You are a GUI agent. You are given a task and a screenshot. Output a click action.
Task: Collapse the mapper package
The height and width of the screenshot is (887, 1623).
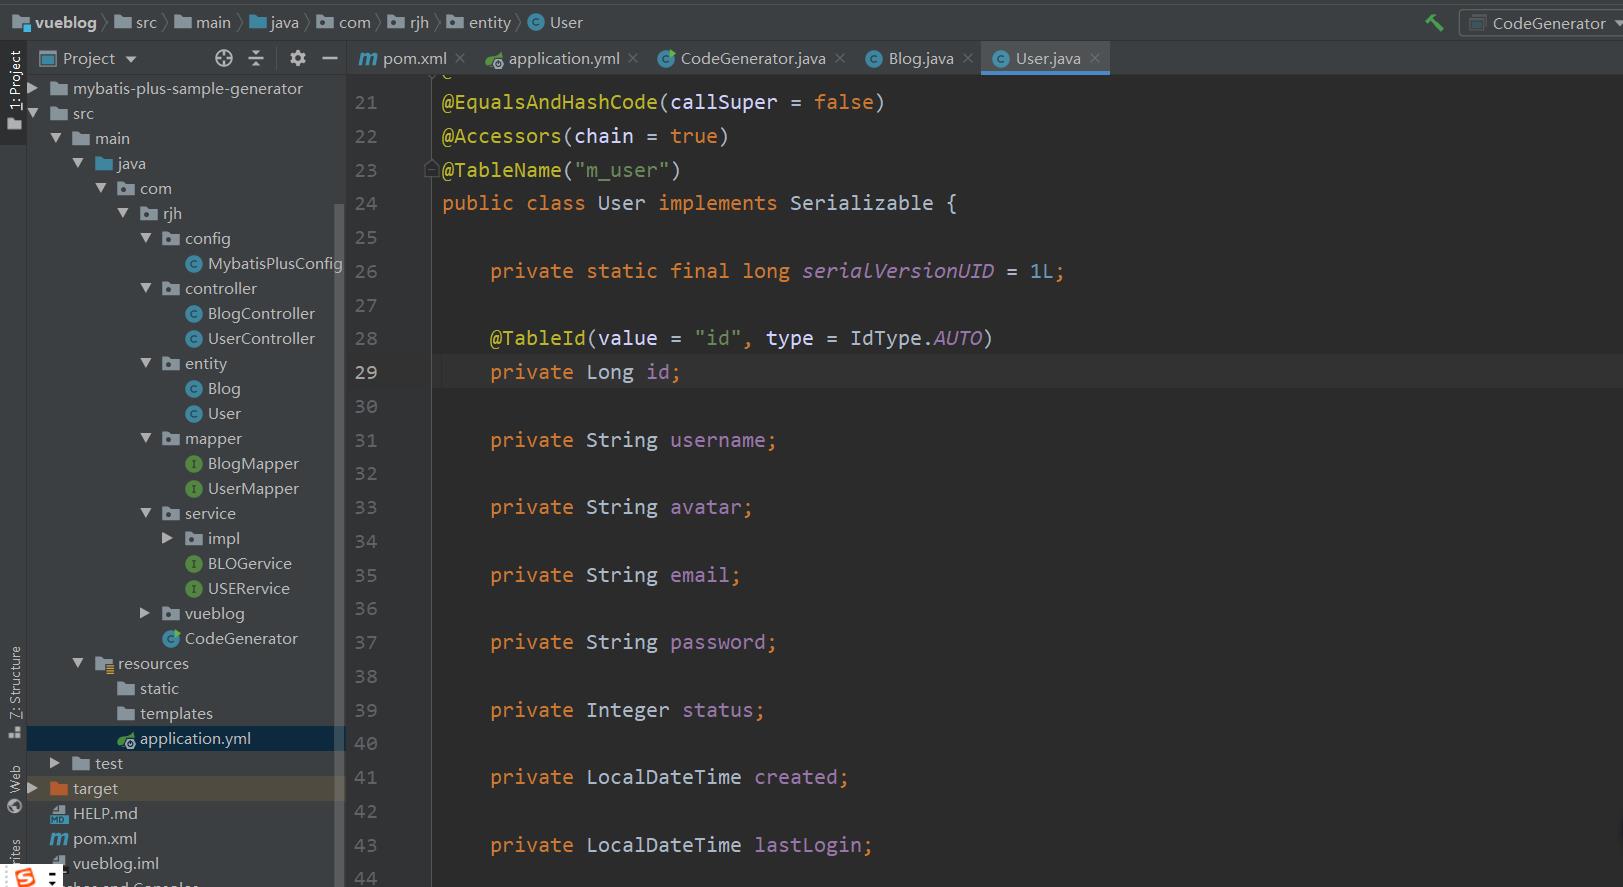pyautogui.click(x=146, y=438)
